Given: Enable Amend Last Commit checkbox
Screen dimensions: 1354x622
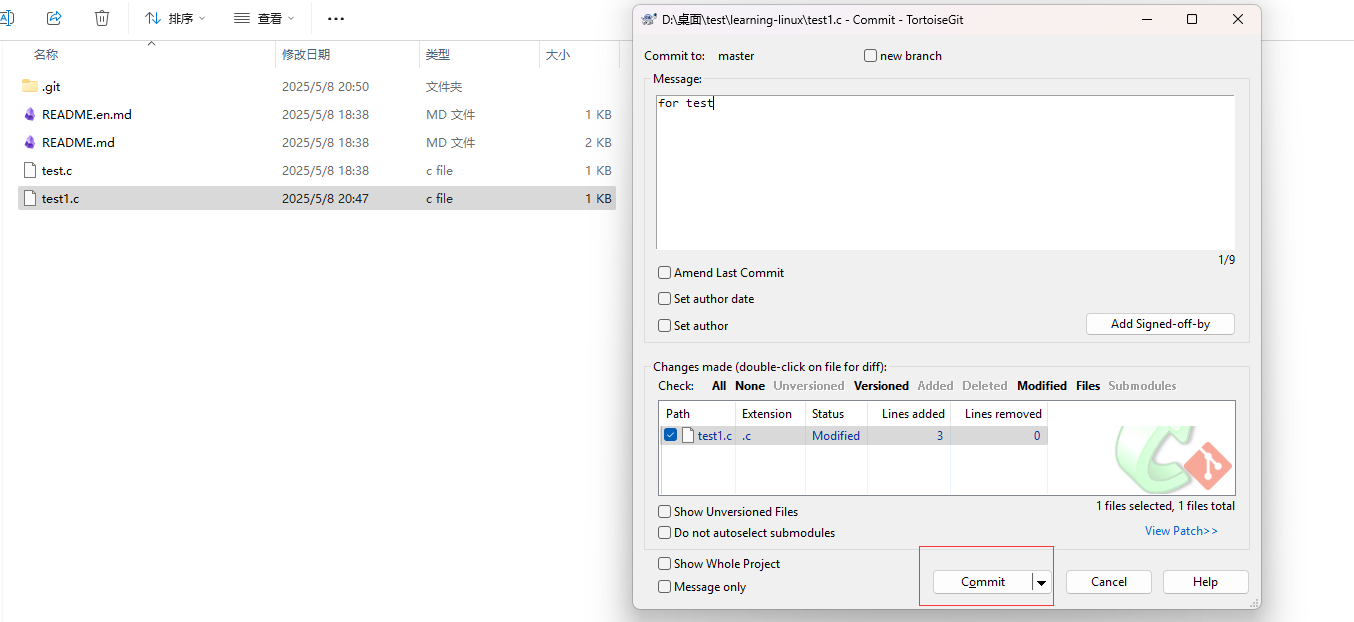Looking at the screenshot, I should click(x=664, y=272).
